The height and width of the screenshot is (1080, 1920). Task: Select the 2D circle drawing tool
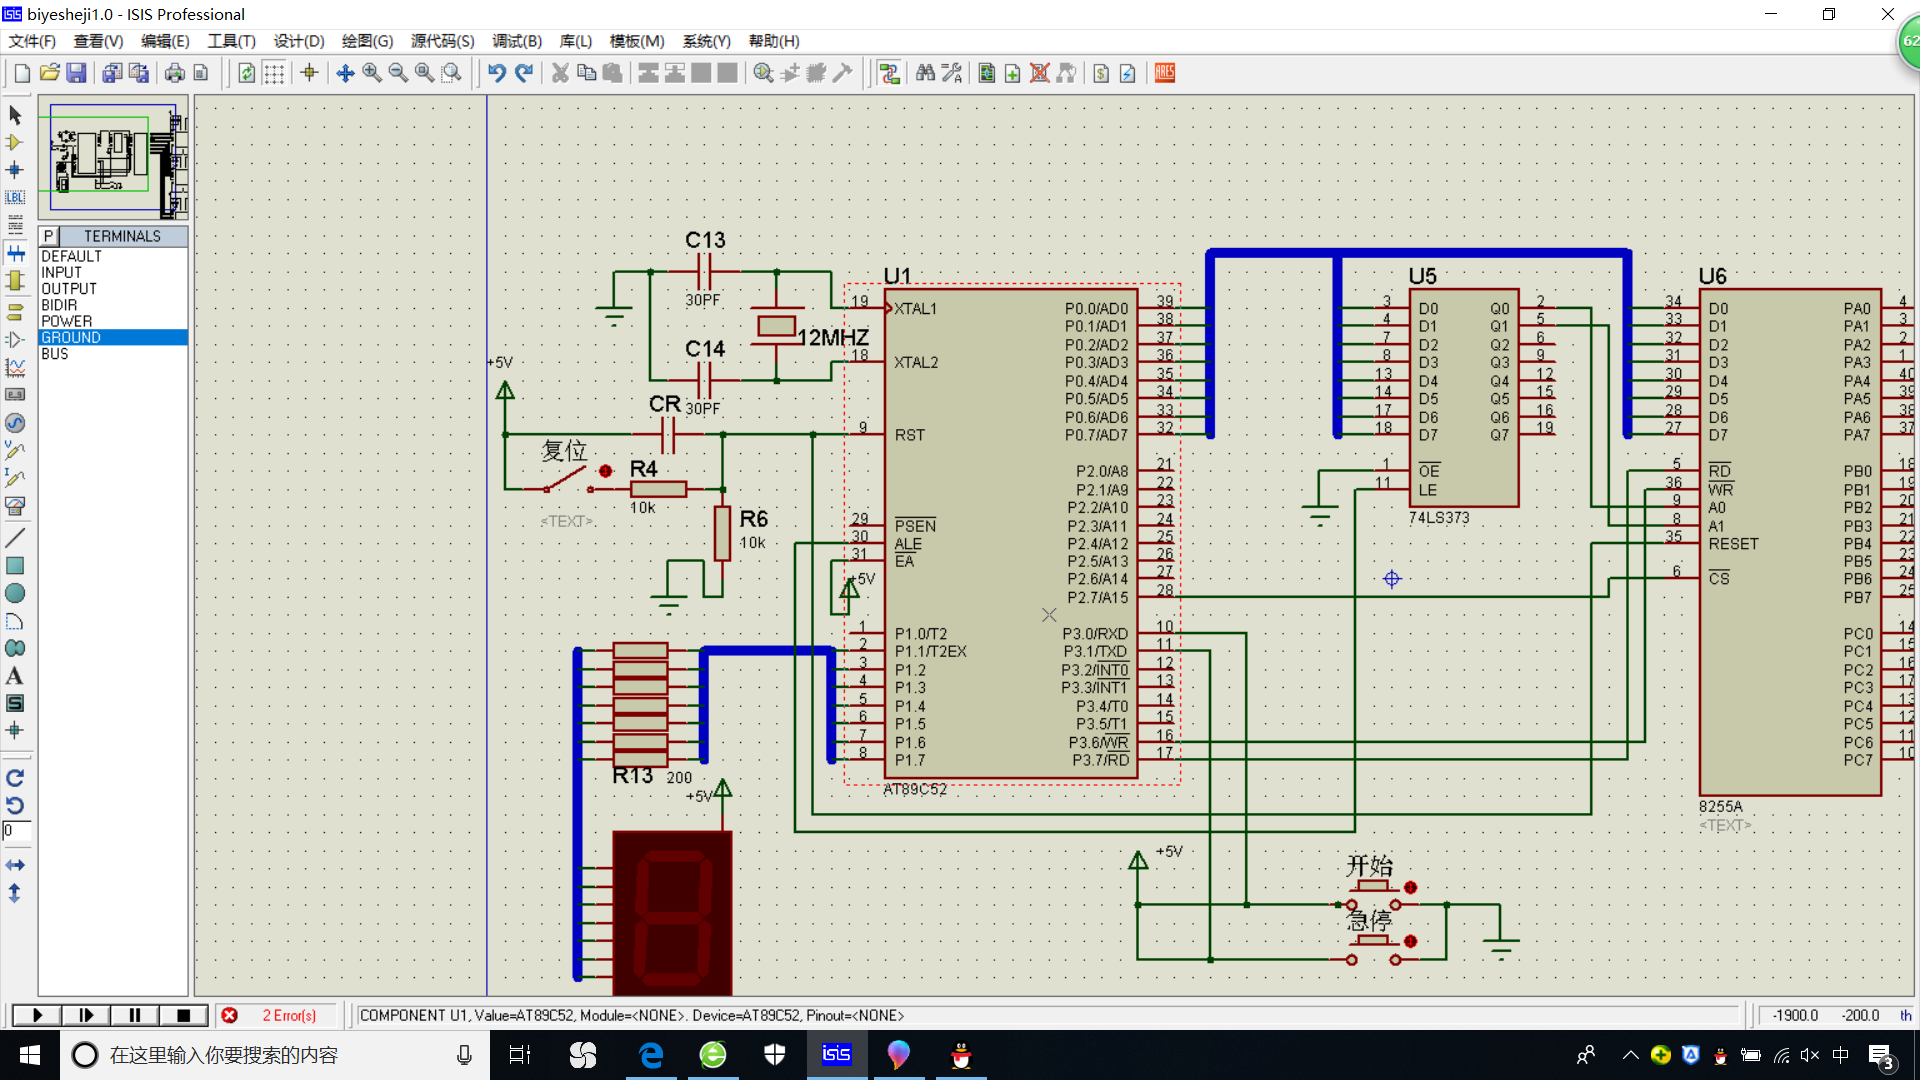[15, 593]
